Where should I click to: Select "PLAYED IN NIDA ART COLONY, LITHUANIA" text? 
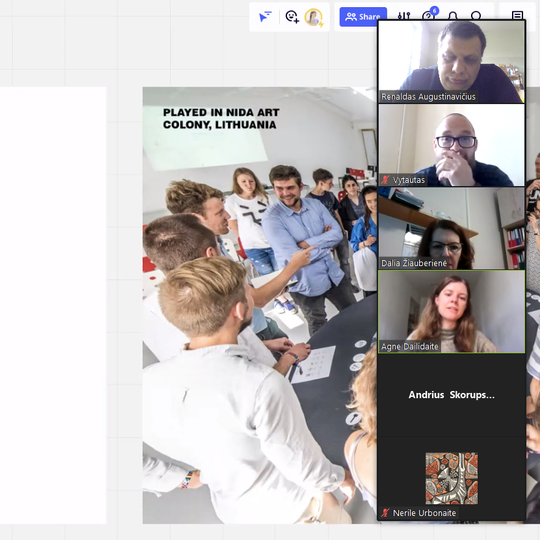coord(221,119)
